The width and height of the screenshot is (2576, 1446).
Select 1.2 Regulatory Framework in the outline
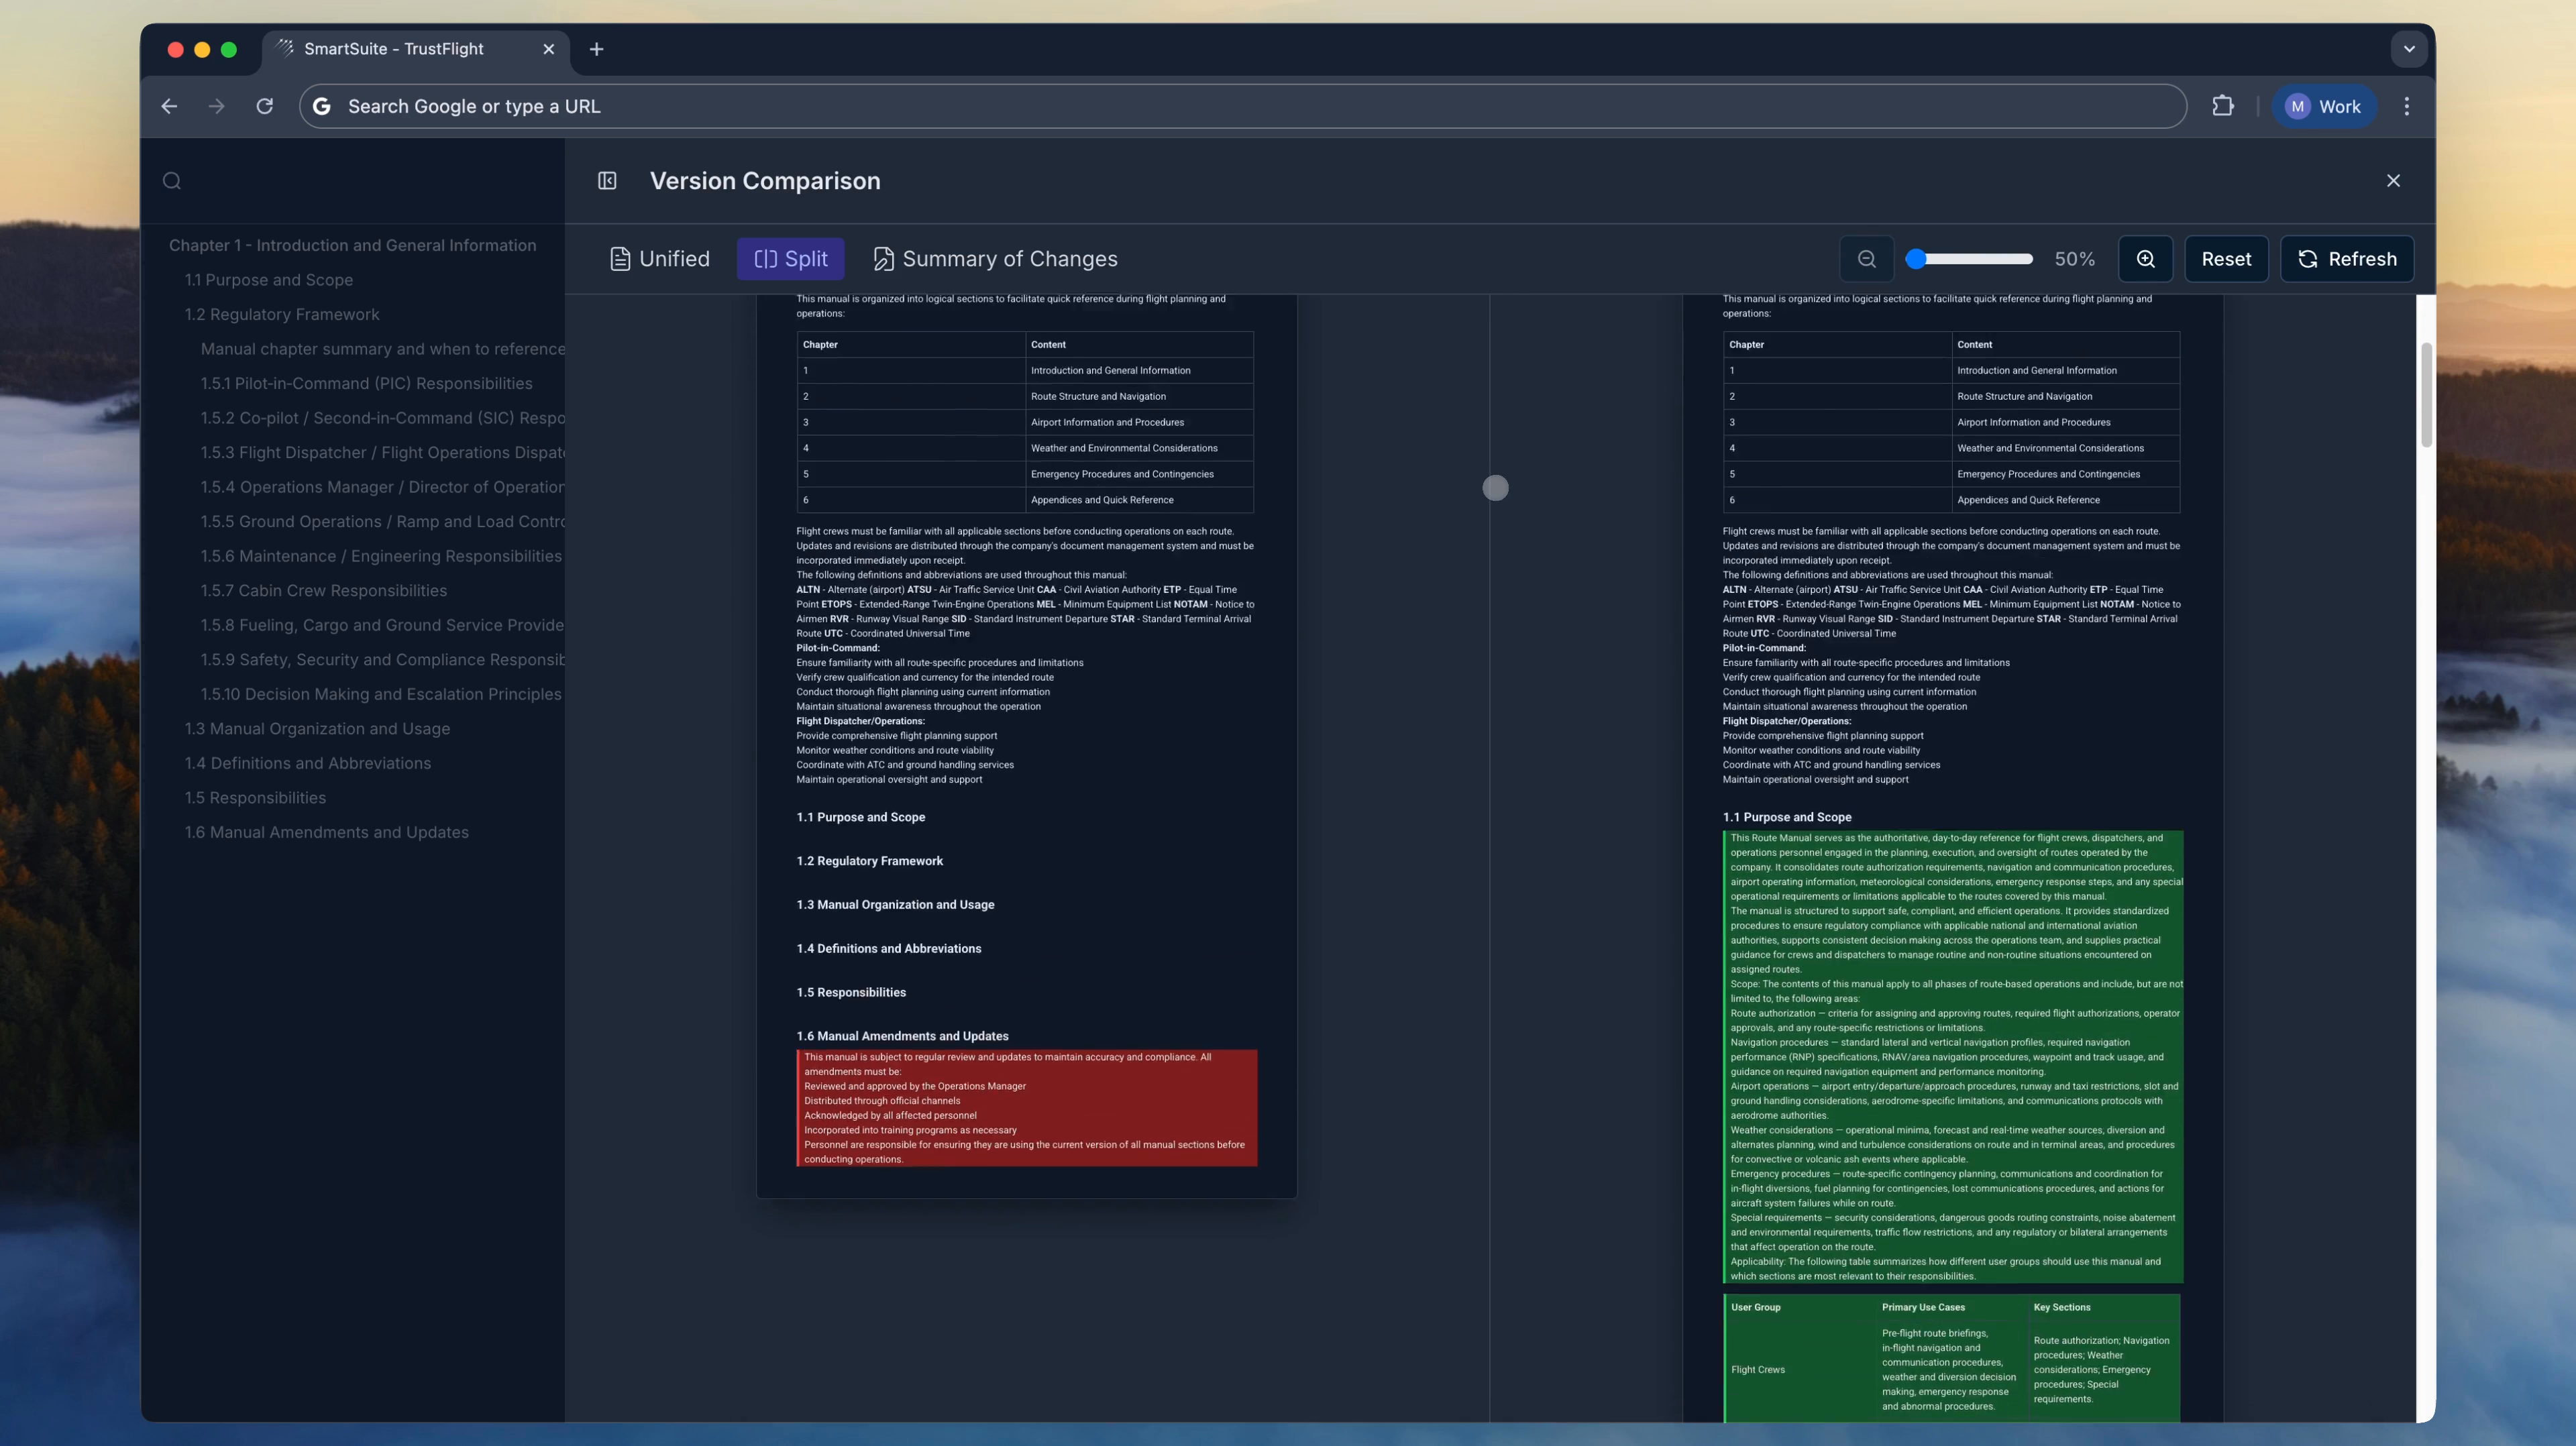282,314
